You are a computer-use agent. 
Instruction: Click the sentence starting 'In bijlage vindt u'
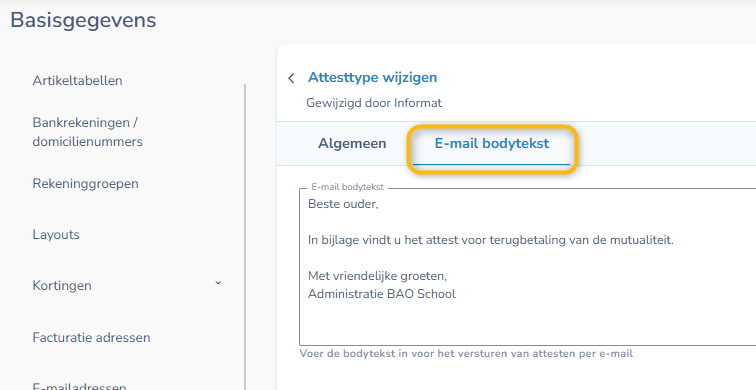tap(490, 240)
